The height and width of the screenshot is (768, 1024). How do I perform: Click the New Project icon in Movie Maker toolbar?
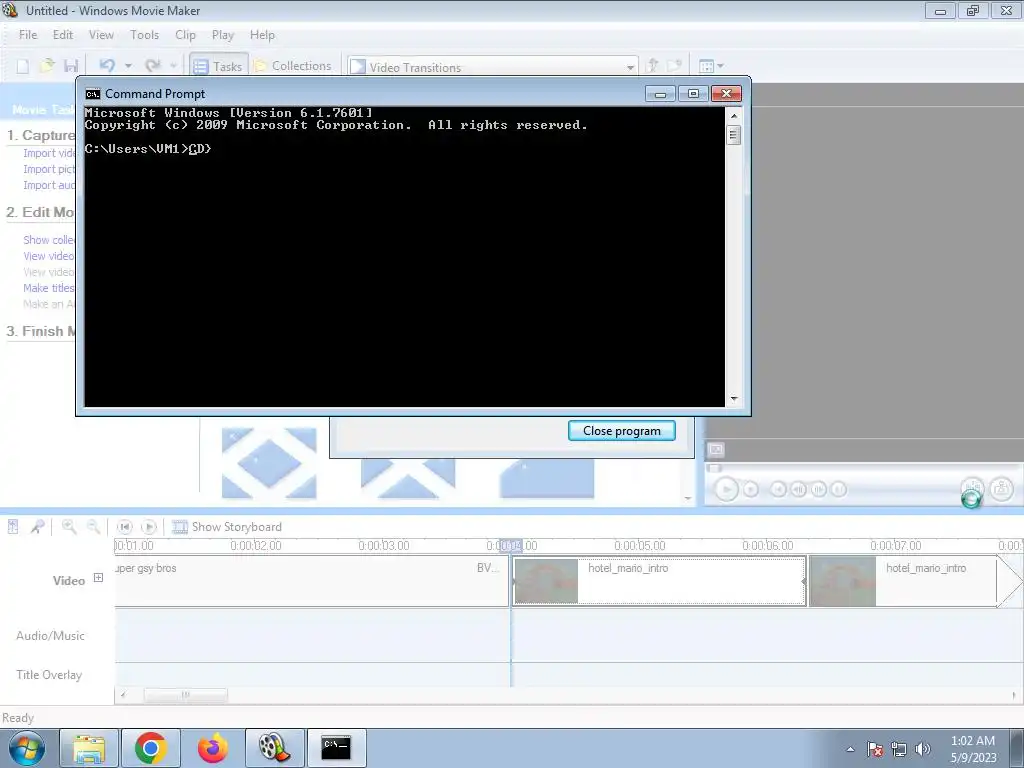(x=23, y=66)
